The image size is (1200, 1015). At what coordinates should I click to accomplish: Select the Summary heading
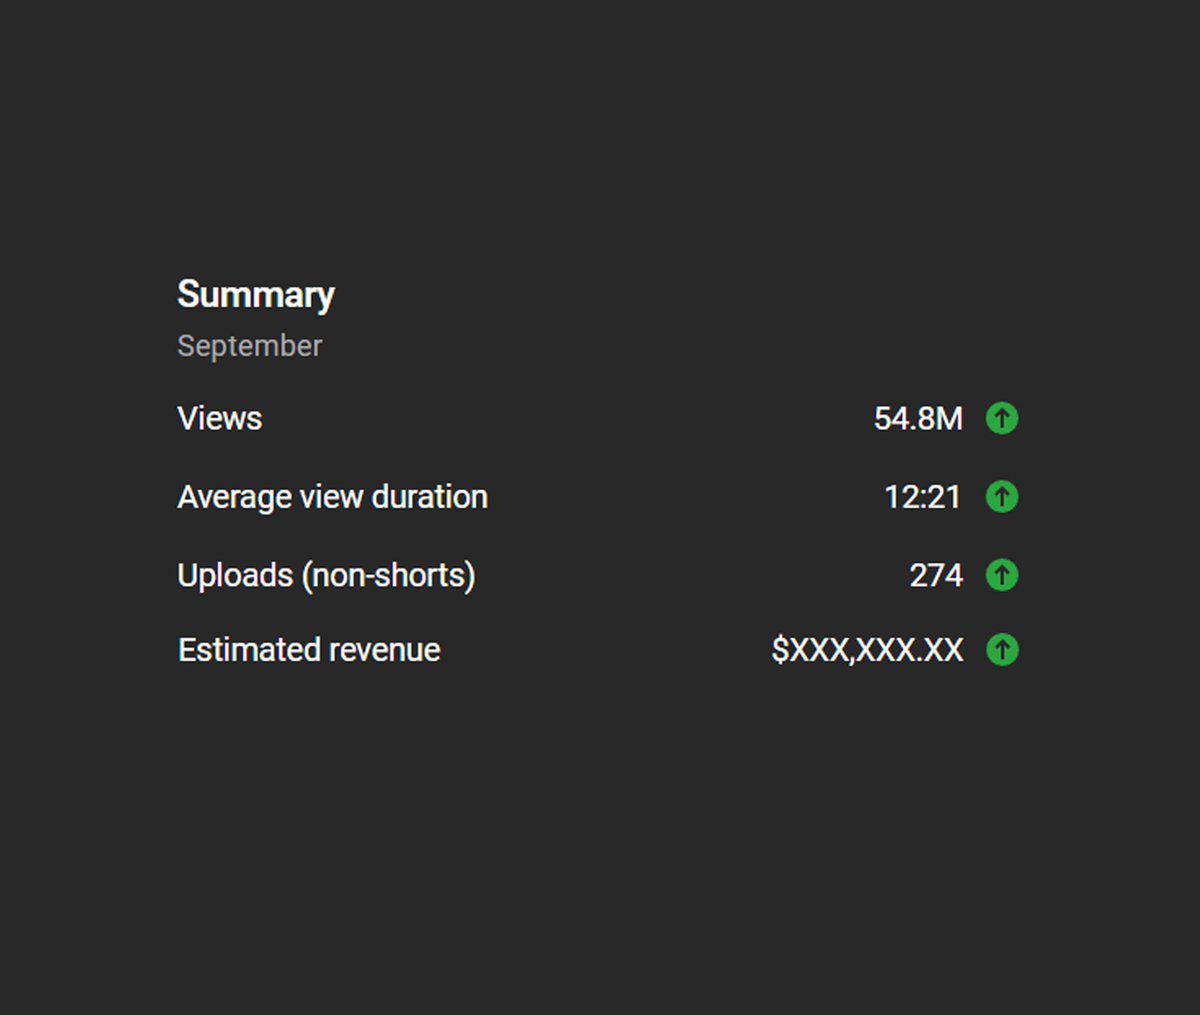click(x=256, y=295)
